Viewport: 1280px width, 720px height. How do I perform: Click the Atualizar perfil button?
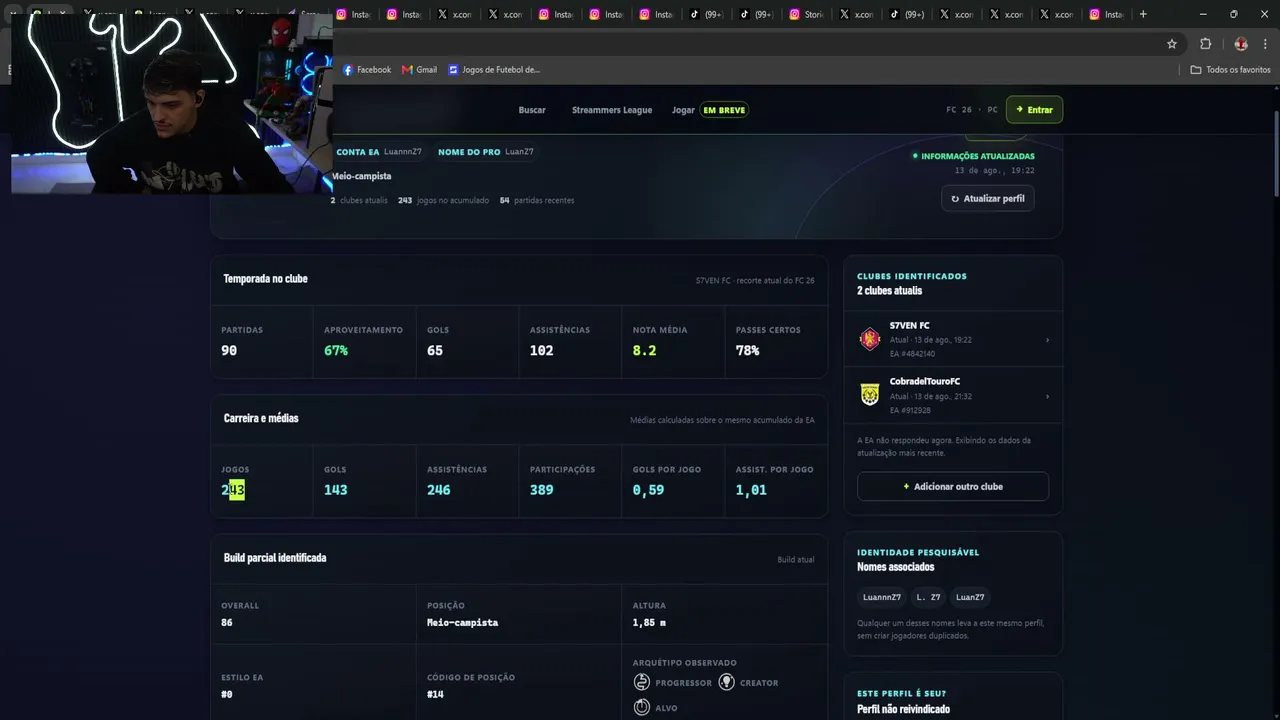988,198
